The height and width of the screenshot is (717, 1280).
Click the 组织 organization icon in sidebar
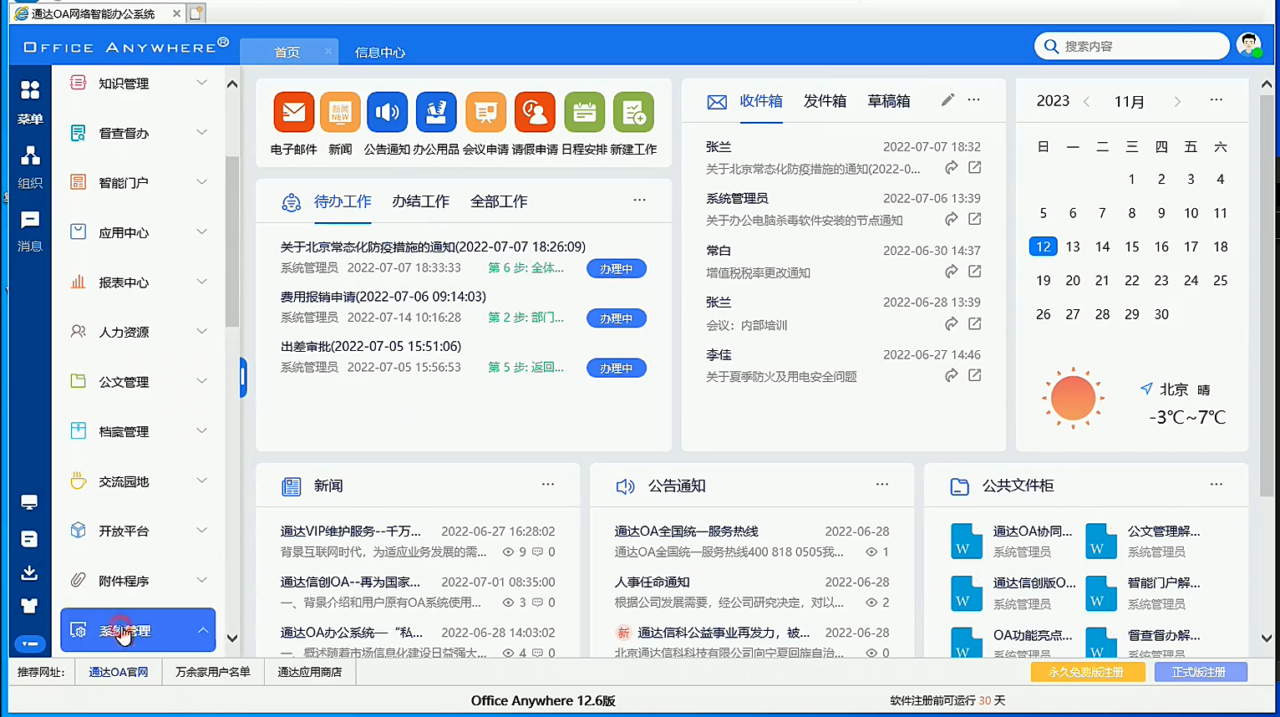[x=30, y=156]
